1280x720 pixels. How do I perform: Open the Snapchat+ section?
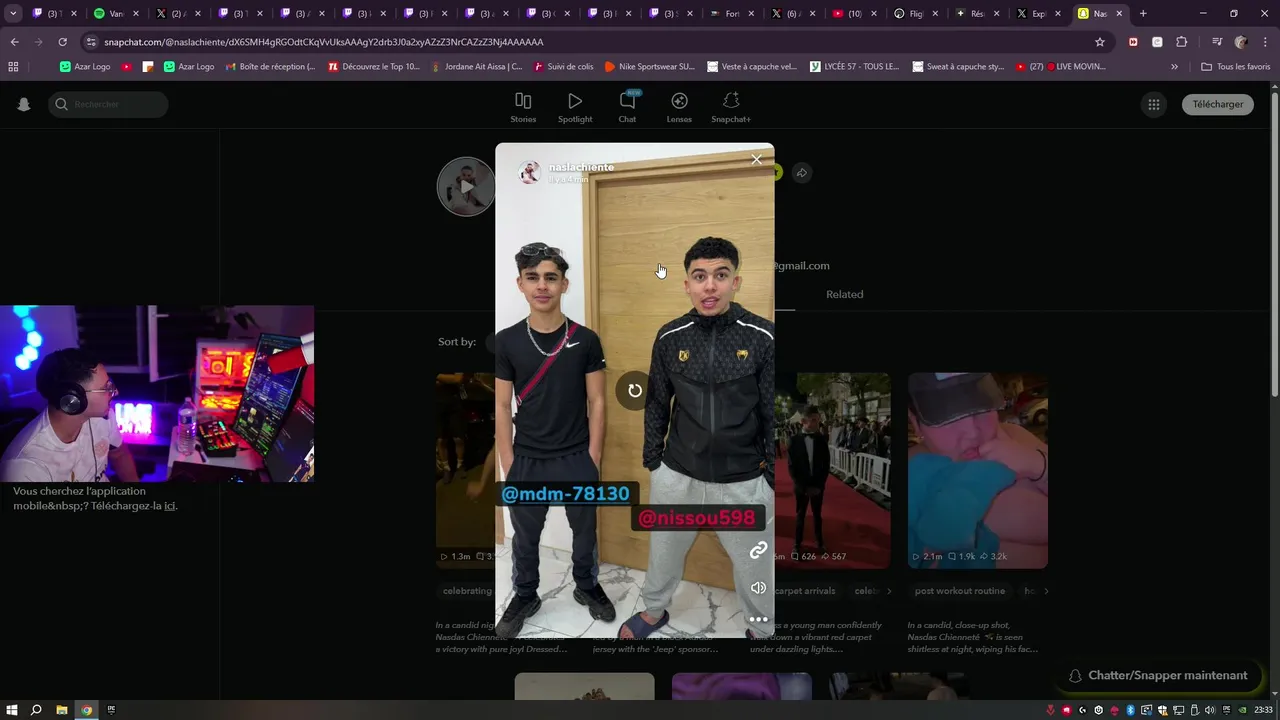click(x=731, y=108)
